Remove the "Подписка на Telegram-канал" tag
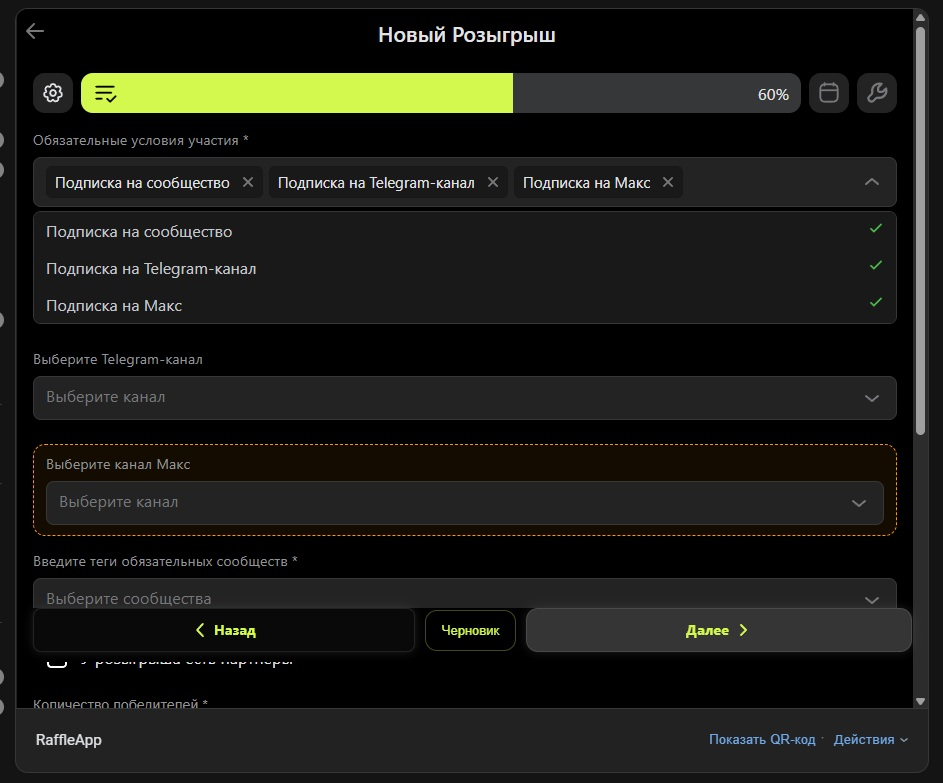 pos(492,182)
